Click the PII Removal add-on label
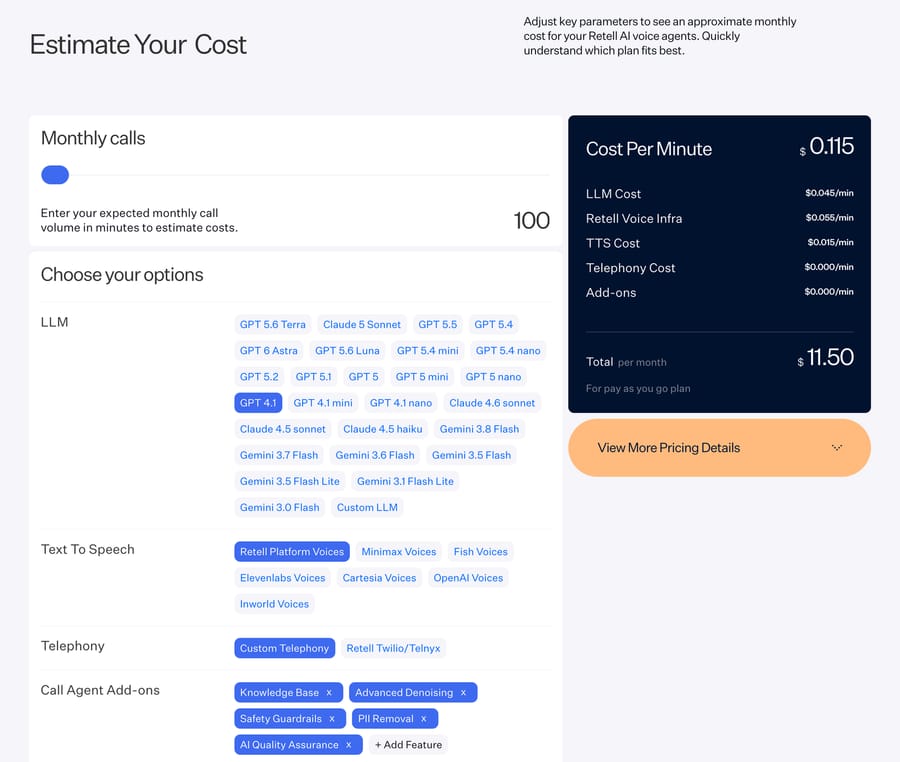Screen dimensions: 900x762 pos(386,719)
